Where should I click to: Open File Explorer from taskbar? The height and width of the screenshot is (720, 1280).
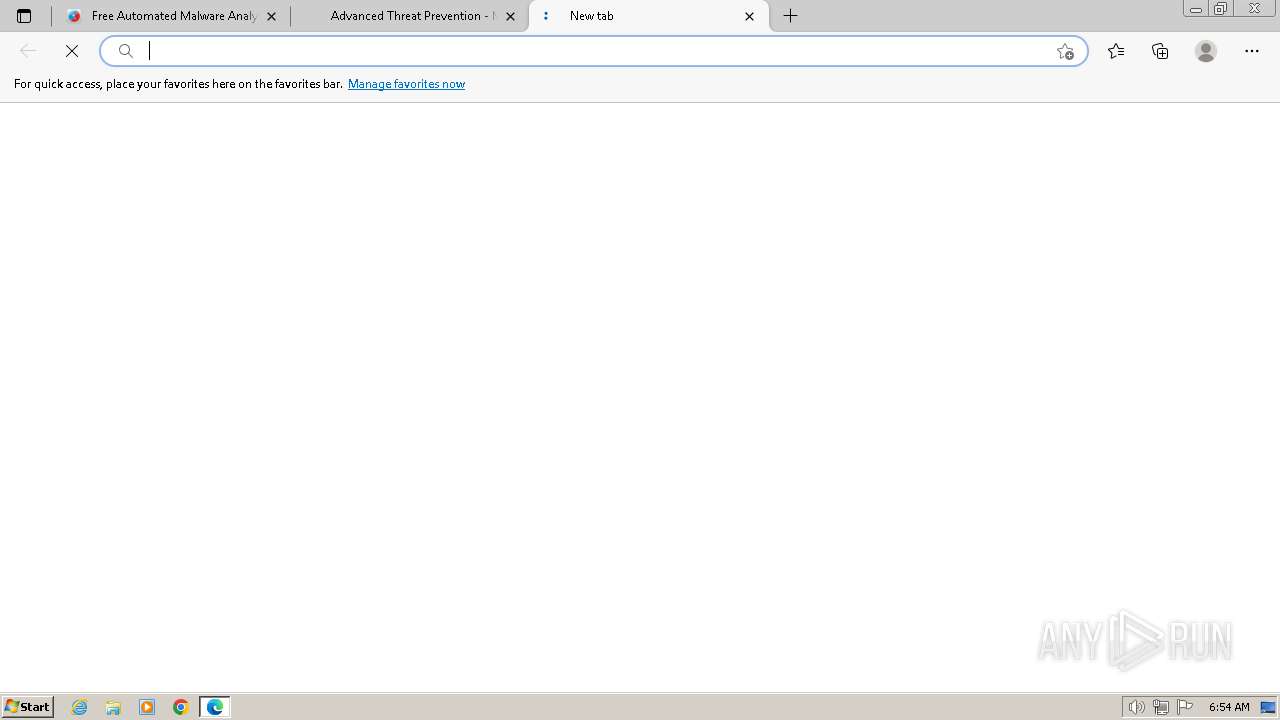click(113, 707)
